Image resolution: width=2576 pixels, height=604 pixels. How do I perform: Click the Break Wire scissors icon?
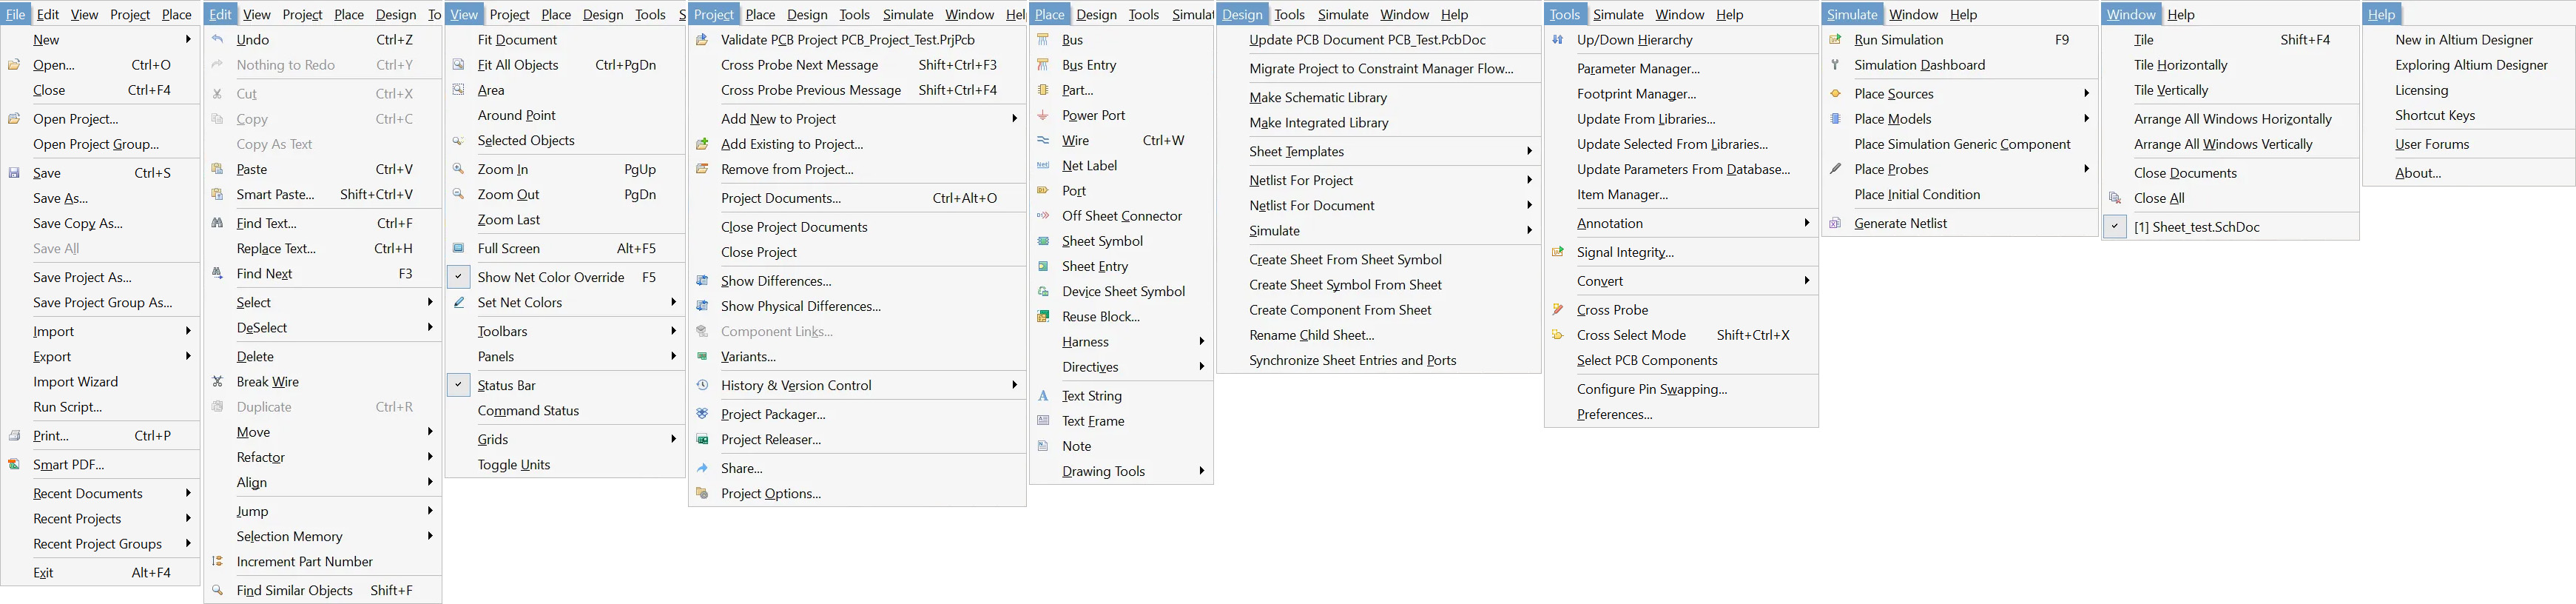click(217, 382)
